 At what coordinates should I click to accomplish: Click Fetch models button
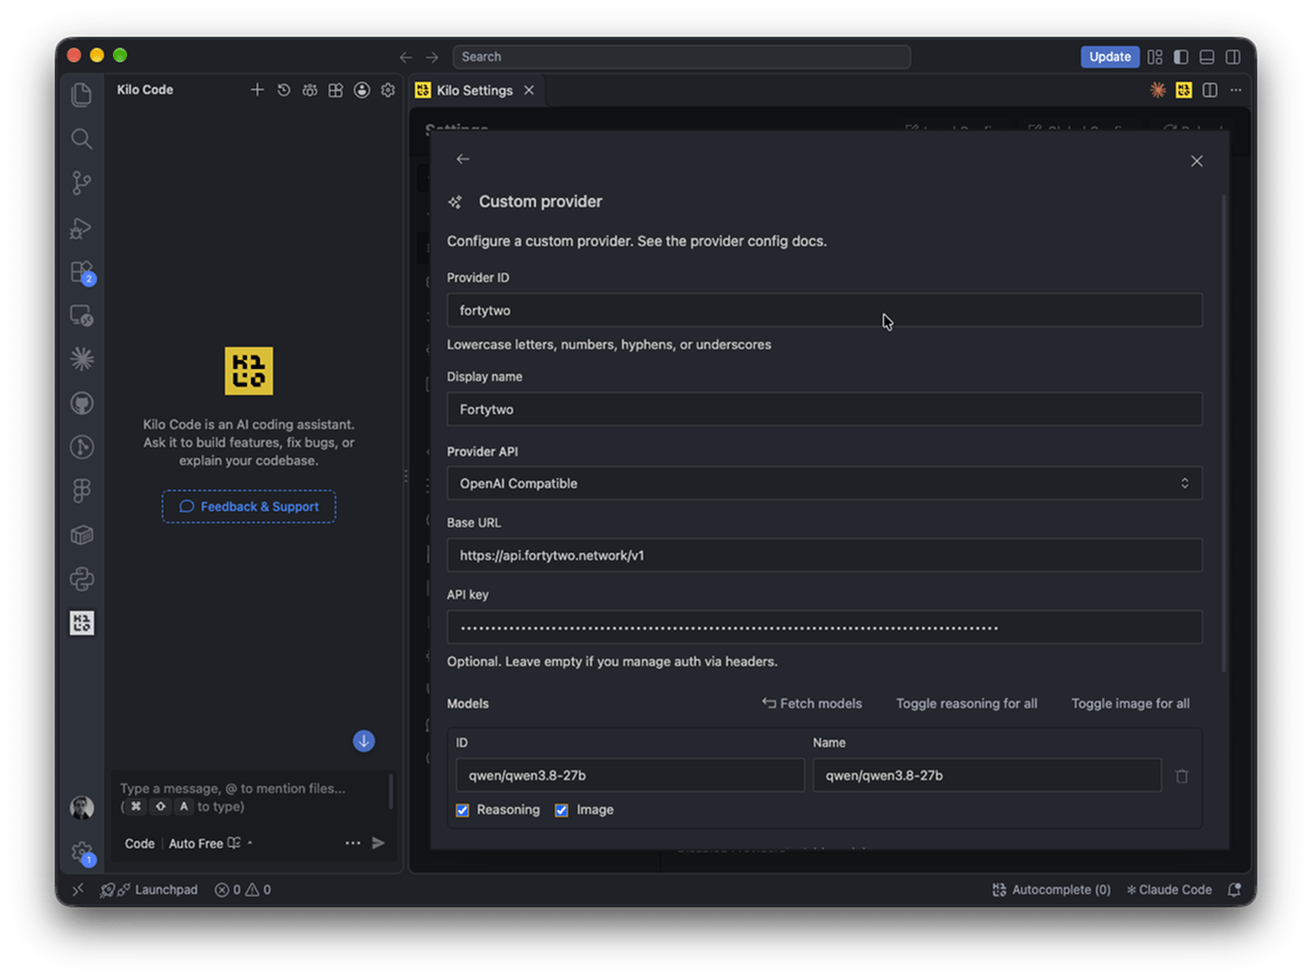tap(812, 704)
